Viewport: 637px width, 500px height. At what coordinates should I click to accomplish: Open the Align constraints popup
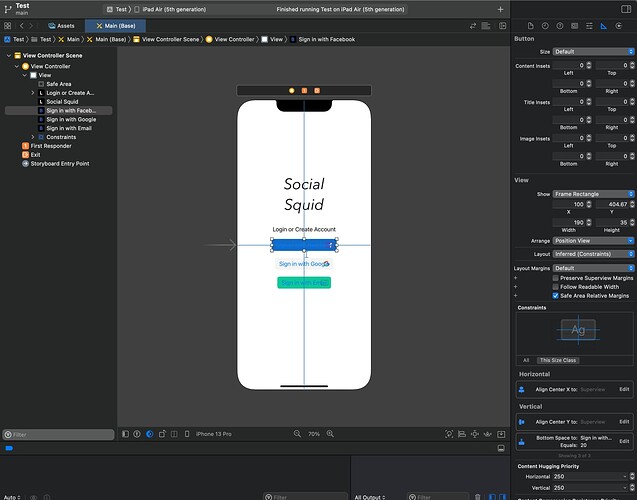tap(462, 434)
